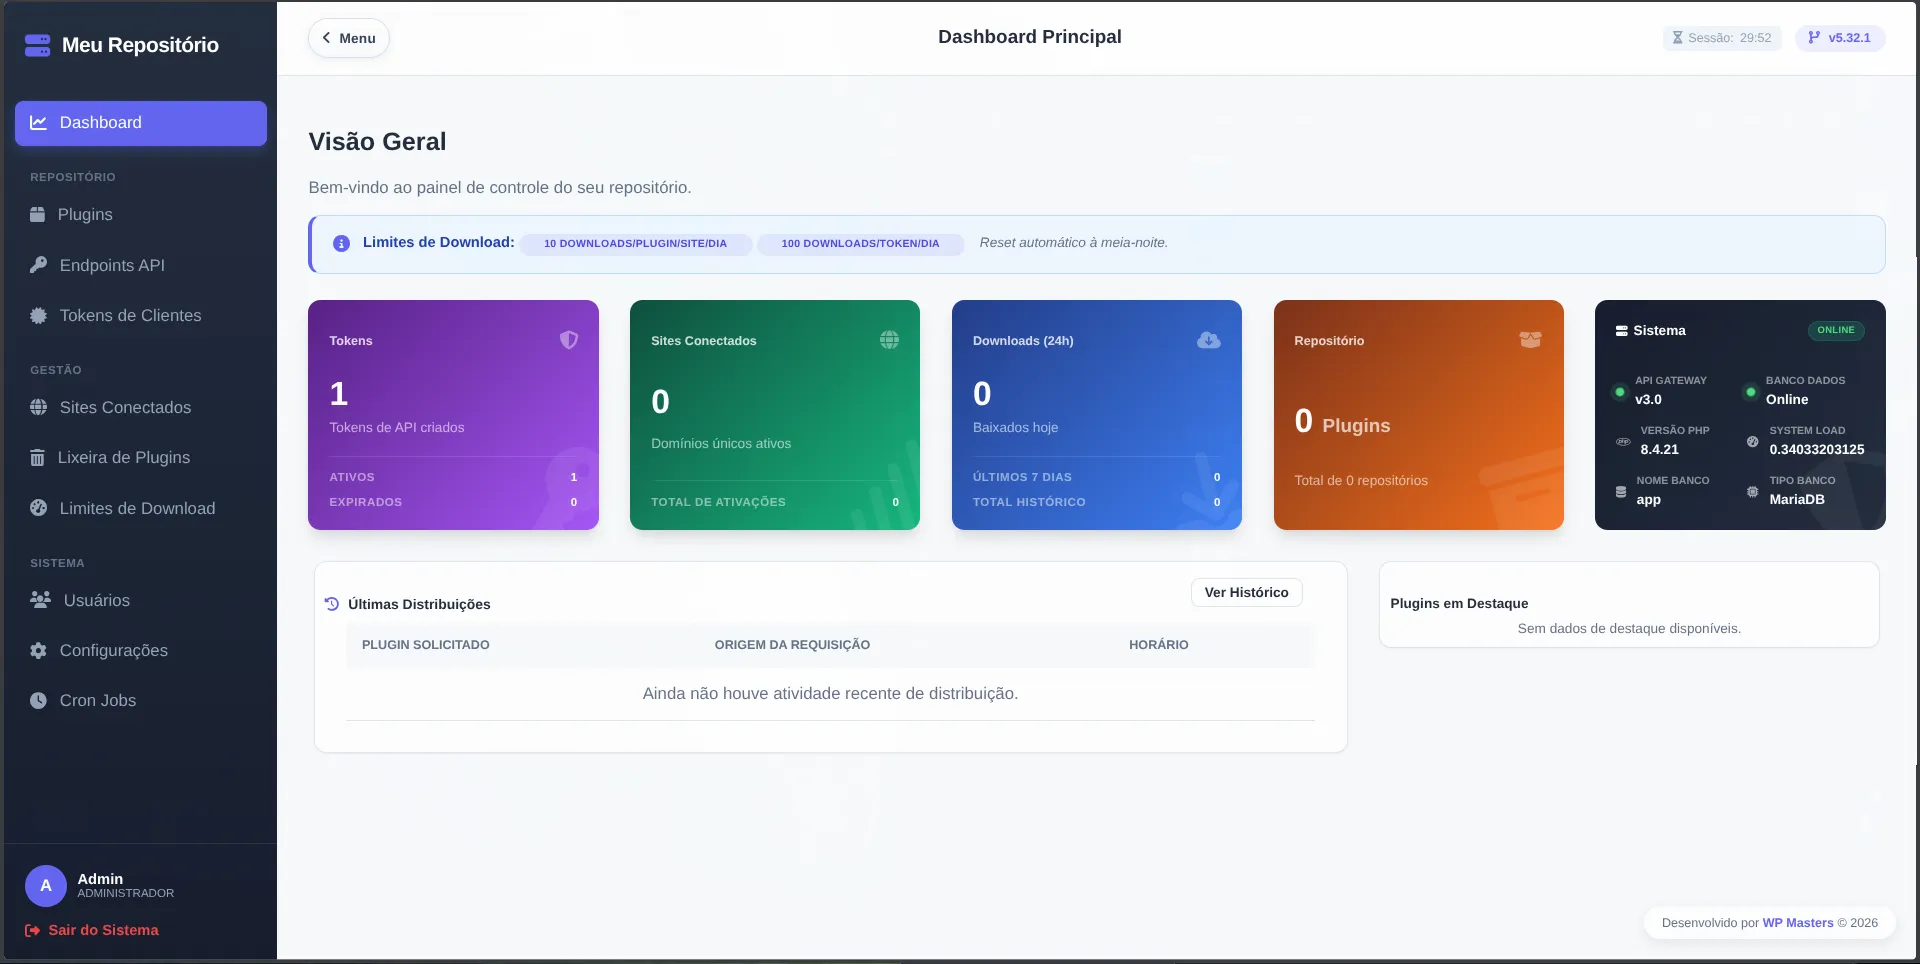Viewport: 1920px width, 964px height.
Task: Click the shield icon on Tokens card
Action: 569,340
